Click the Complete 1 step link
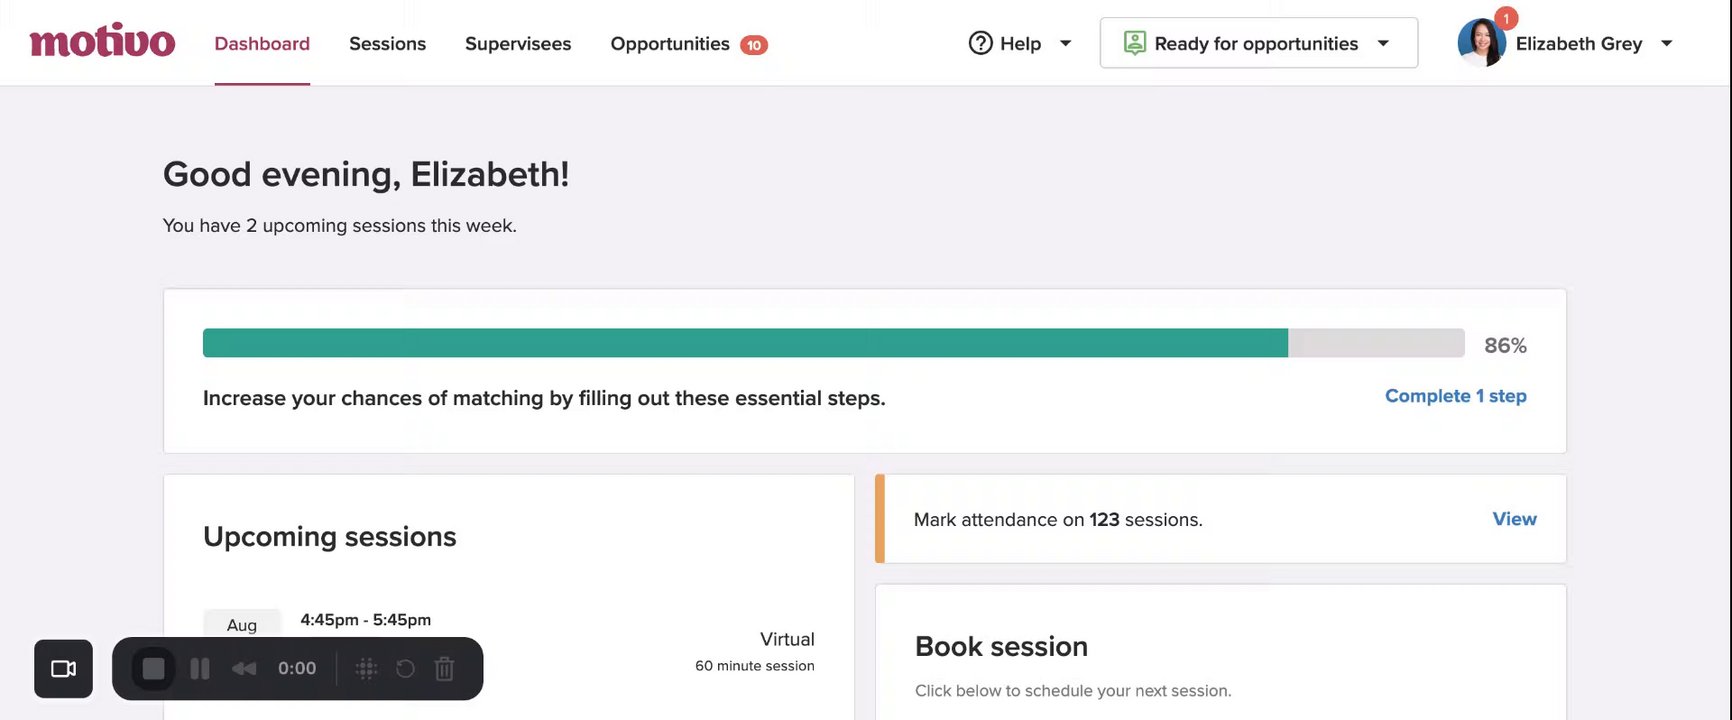 click(1455, 396)
